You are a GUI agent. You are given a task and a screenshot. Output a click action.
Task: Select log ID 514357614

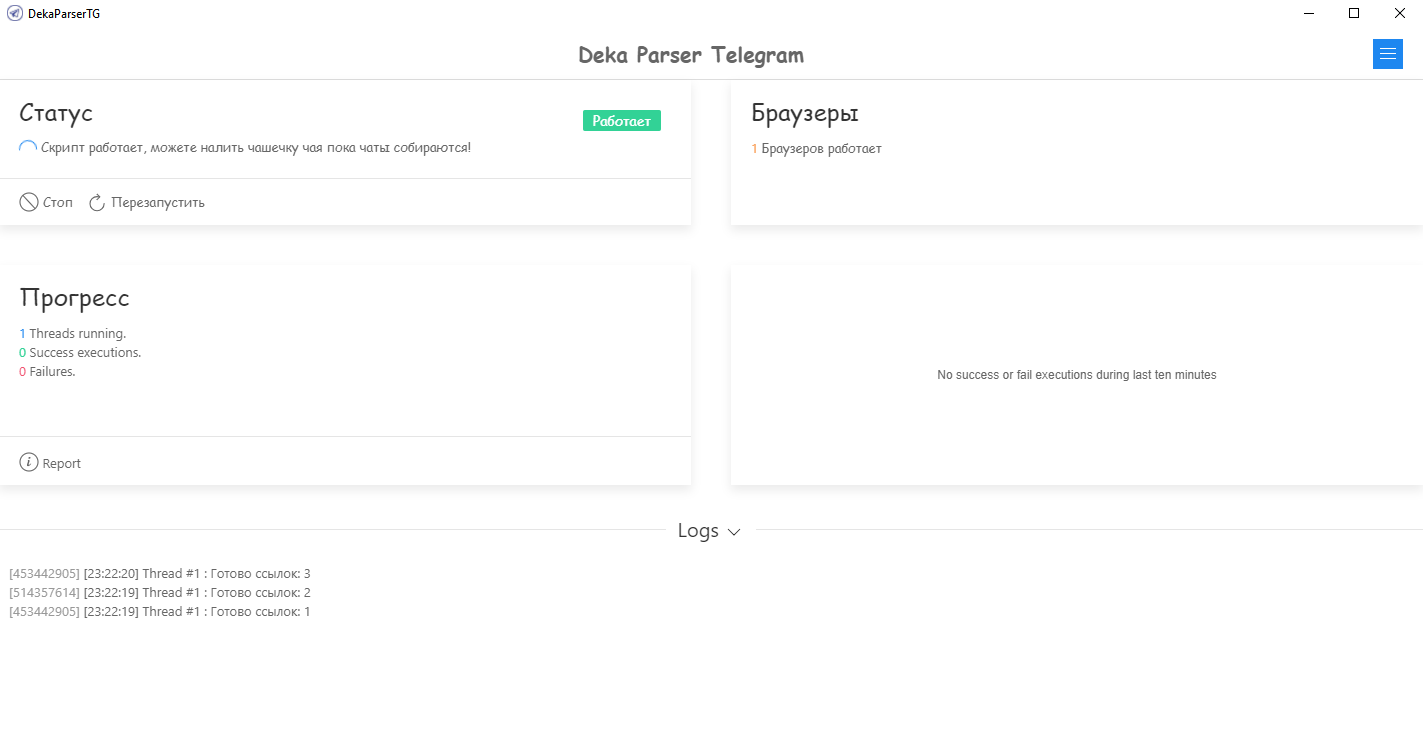(44, 592)
